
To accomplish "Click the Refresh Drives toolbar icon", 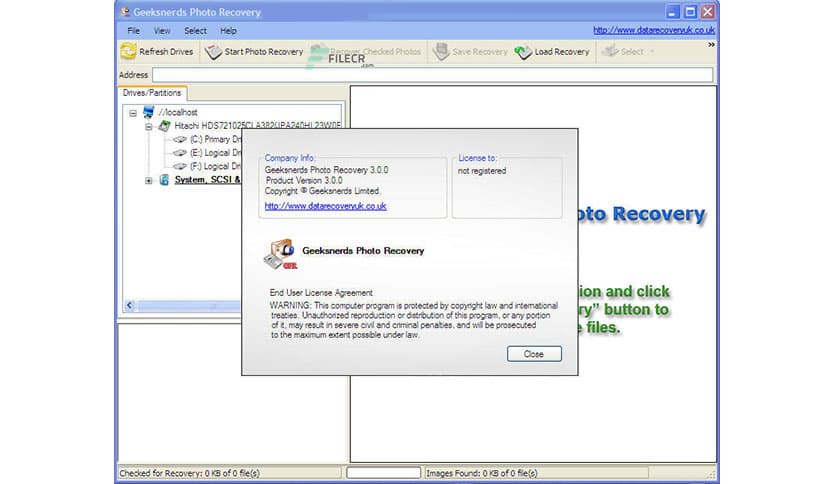I will (x=128, y=51).
